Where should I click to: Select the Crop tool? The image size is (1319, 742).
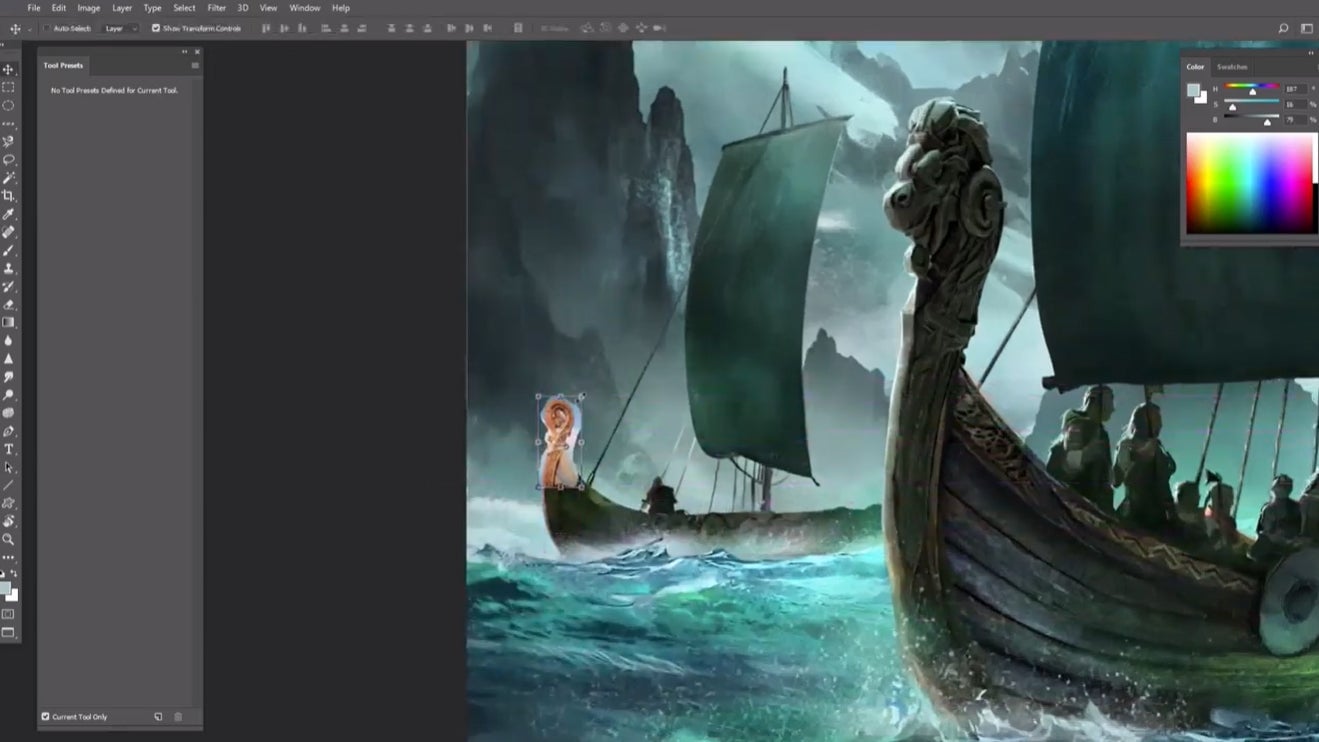(x=8, y=196)
